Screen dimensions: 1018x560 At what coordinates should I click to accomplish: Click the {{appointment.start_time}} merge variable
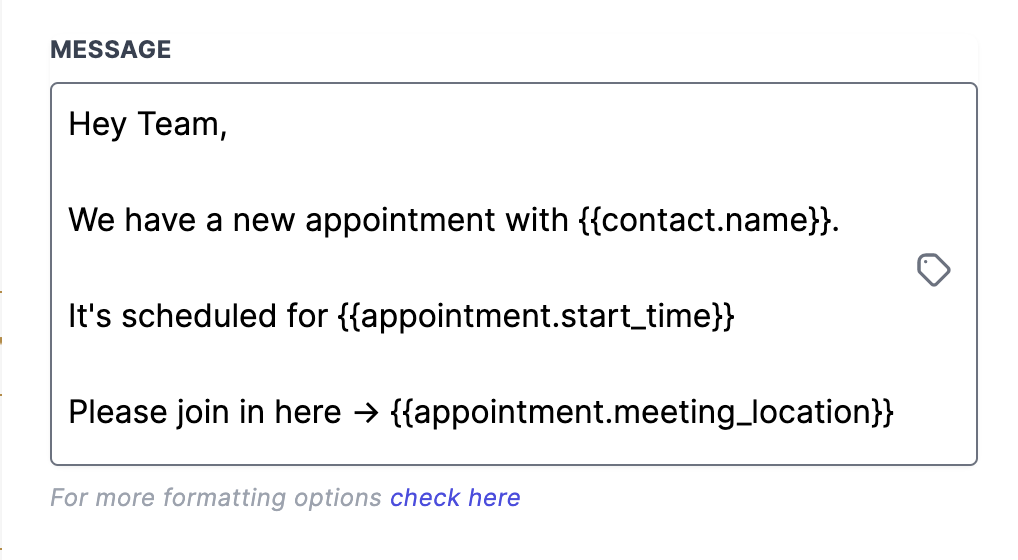click(x=536, y=316)
